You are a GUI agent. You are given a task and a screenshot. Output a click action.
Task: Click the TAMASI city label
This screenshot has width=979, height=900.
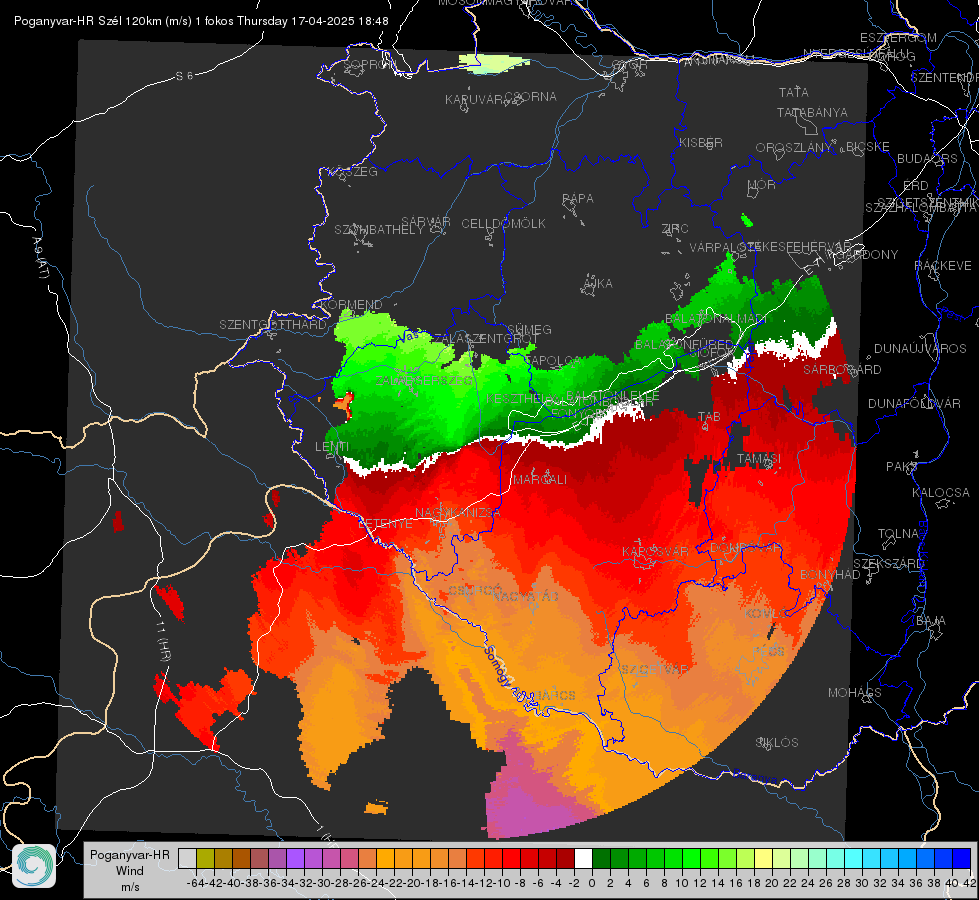759,459
